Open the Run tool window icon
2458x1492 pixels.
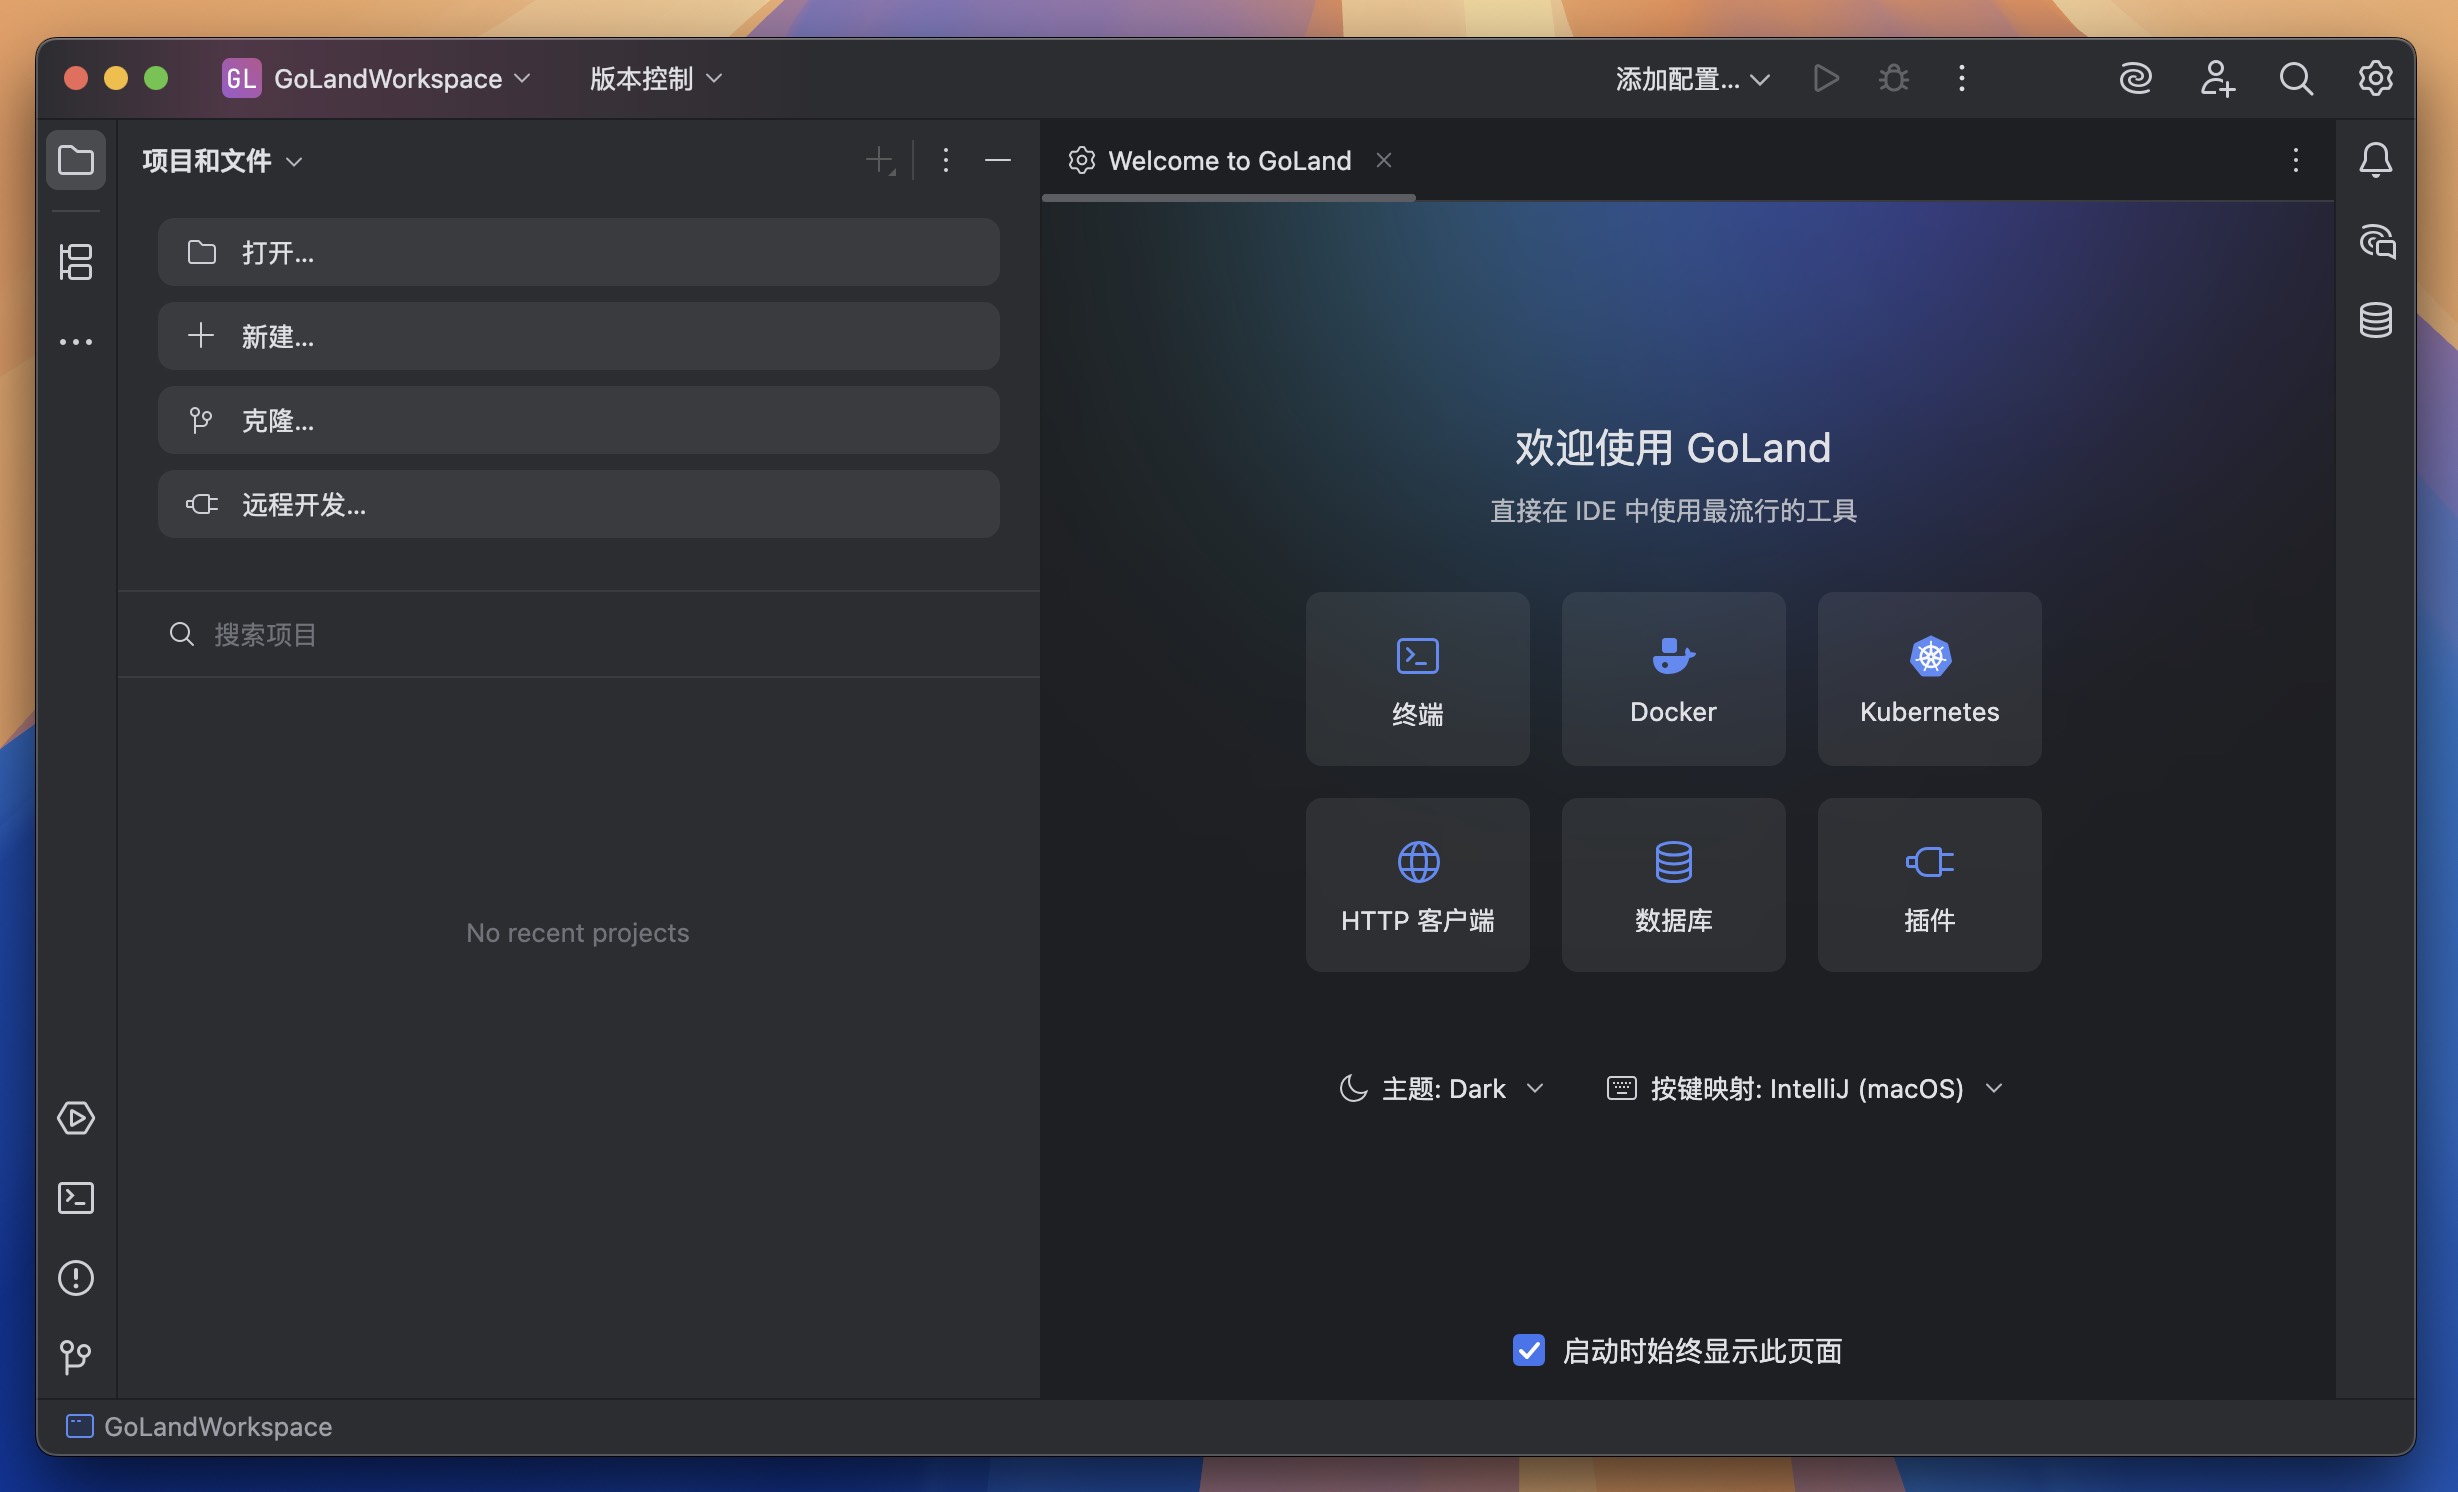point(75,1119)
